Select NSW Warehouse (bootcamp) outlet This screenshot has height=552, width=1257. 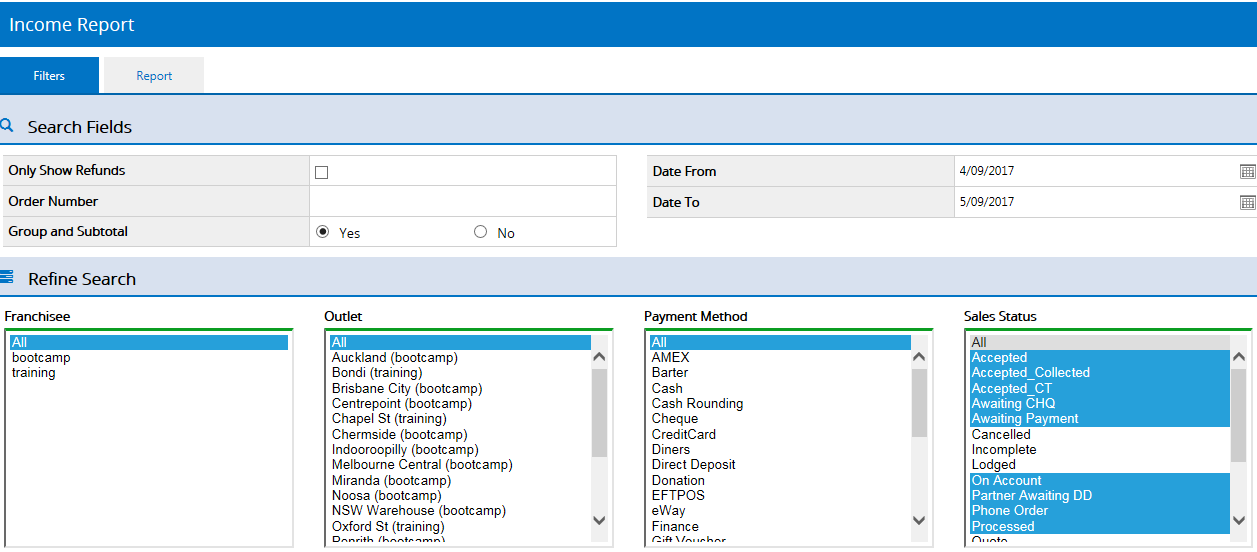point(460,510)
